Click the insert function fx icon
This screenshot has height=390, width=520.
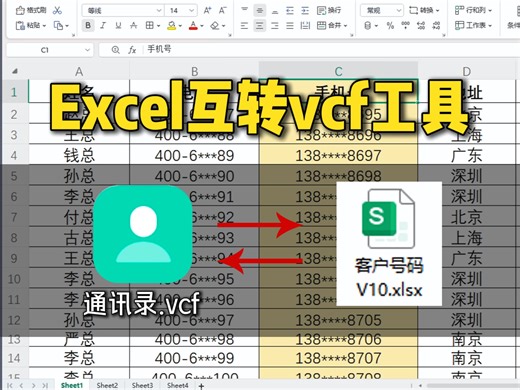point(132,50)
